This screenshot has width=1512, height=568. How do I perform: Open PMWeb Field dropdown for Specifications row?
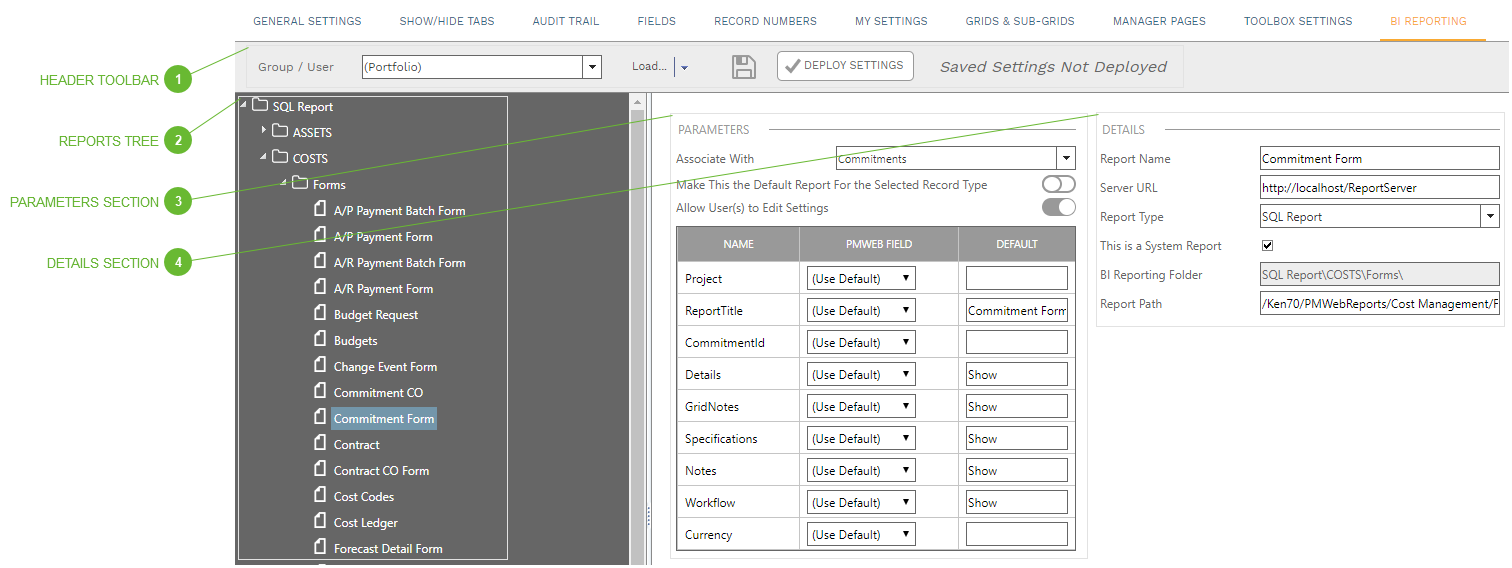point(861,438)
